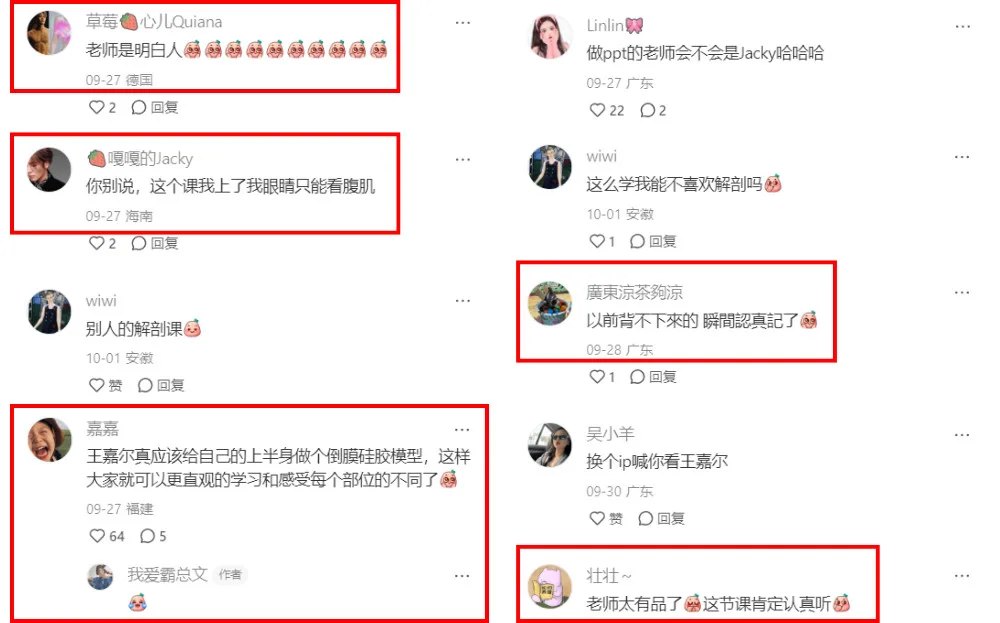This screenshot has height=623, width=1000.
Task: Open more options for 草莓心儿Quiana's comment
Action: point(462,23)
